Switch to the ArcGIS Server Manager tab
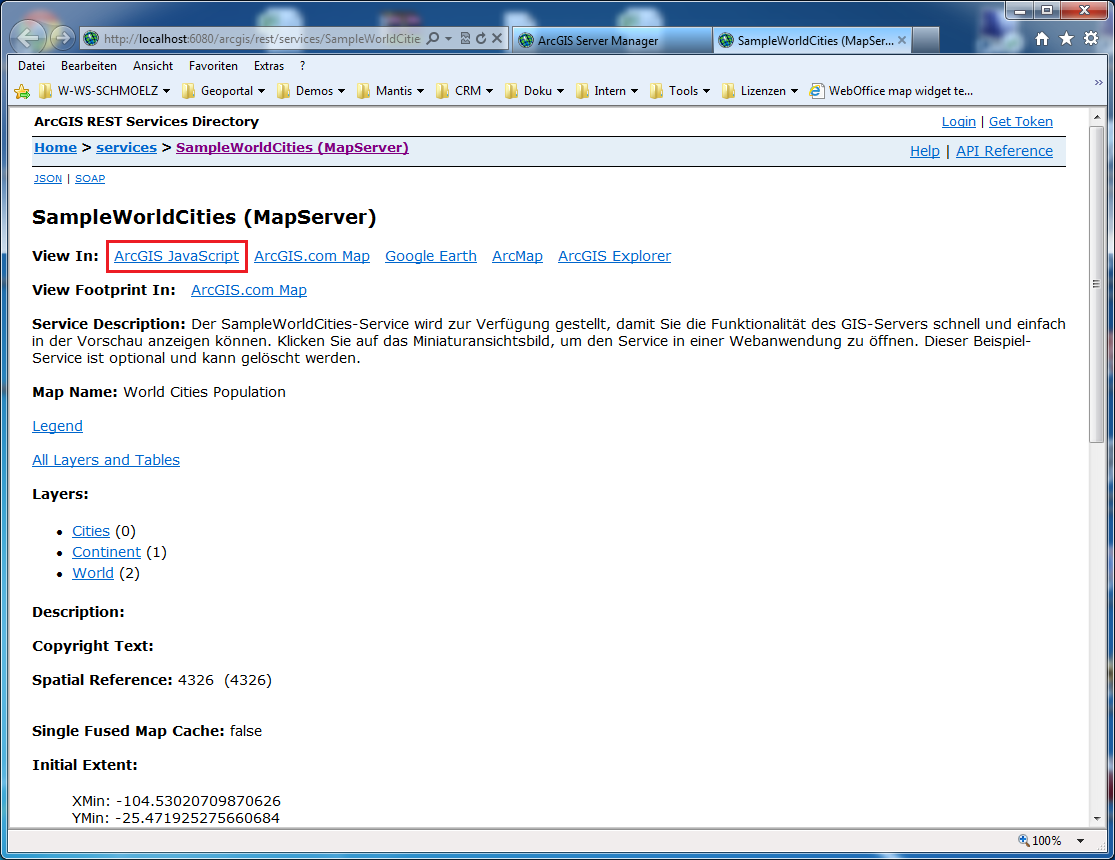1115x860 pixels. (600, 40)
